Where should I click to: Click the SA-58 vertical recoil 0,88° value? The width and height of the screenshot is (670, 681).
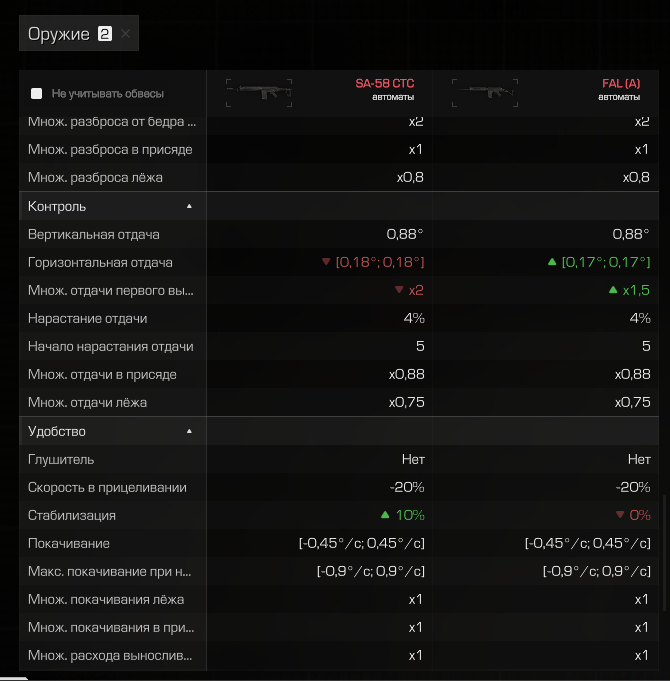tap(405, 235)
